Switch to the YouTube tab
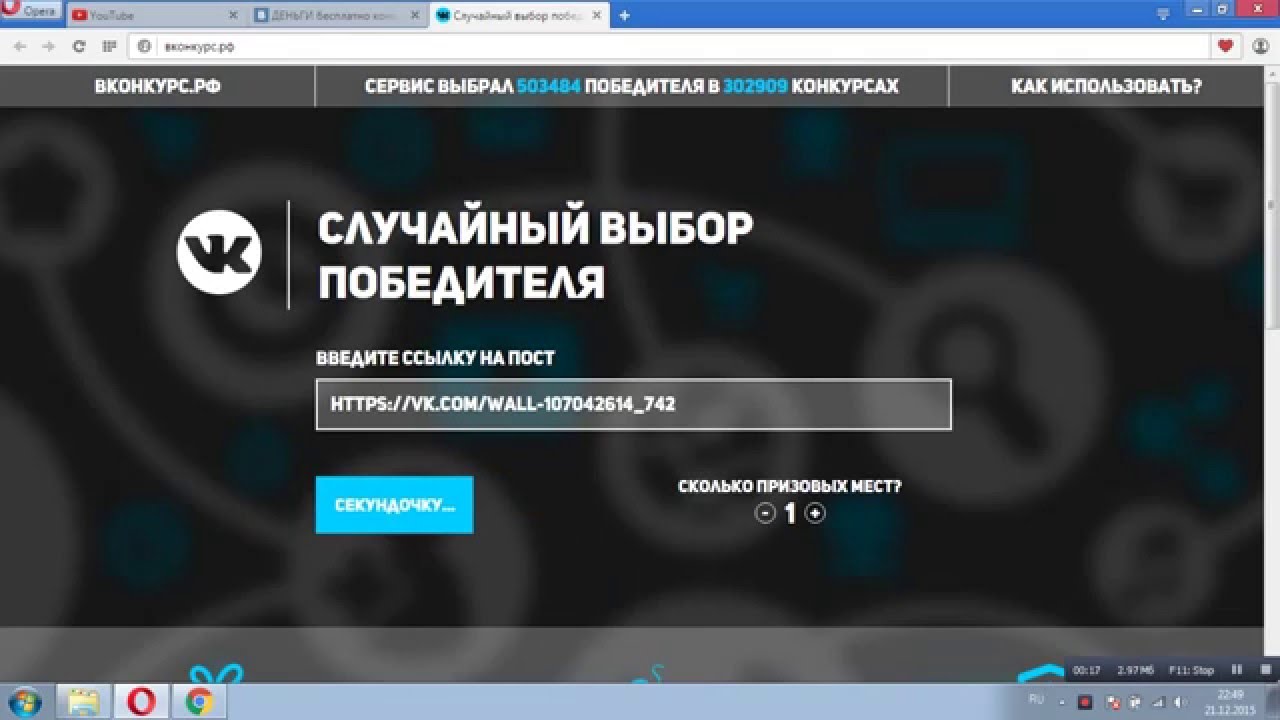 click(x=155, y=15)
